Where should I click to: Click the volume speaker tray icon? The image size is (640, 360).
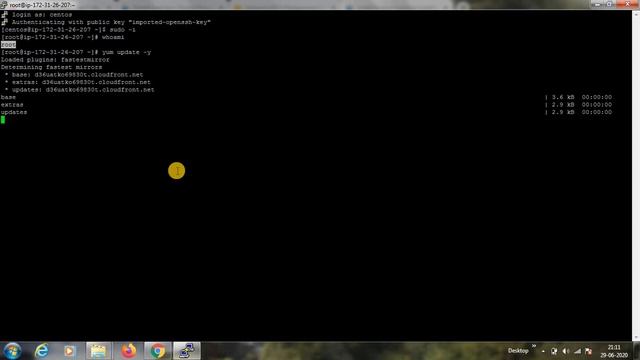(565, 351)
